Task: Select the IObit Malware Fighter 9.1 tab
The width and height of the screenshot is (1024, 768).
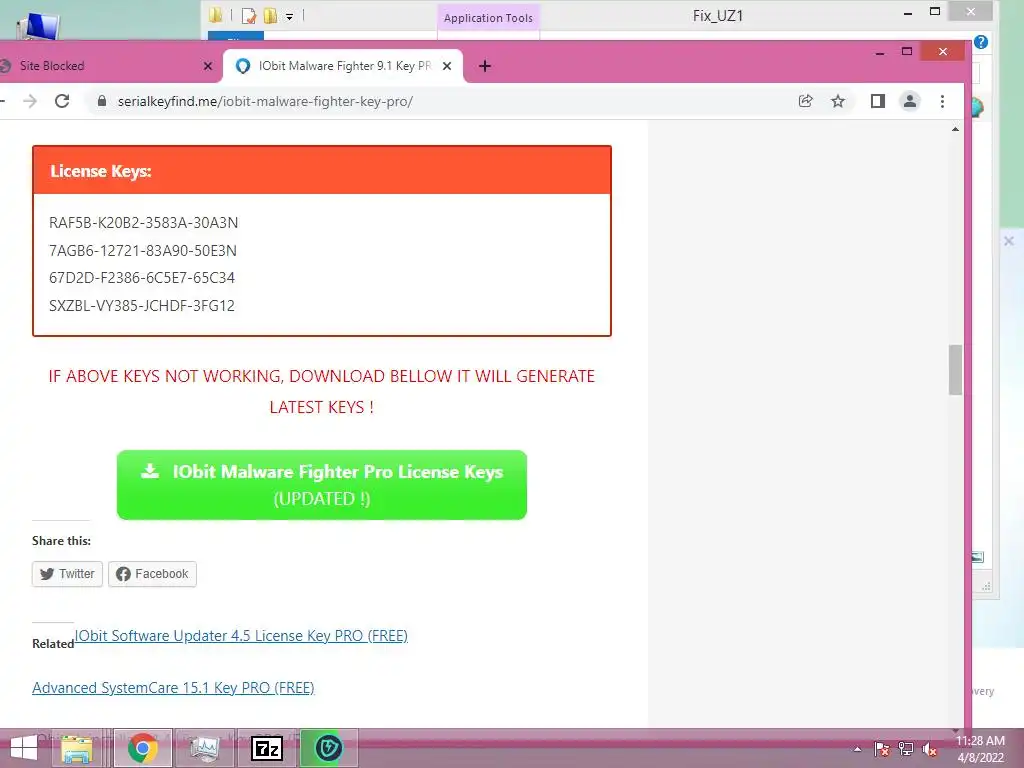Action: [344, 66]
